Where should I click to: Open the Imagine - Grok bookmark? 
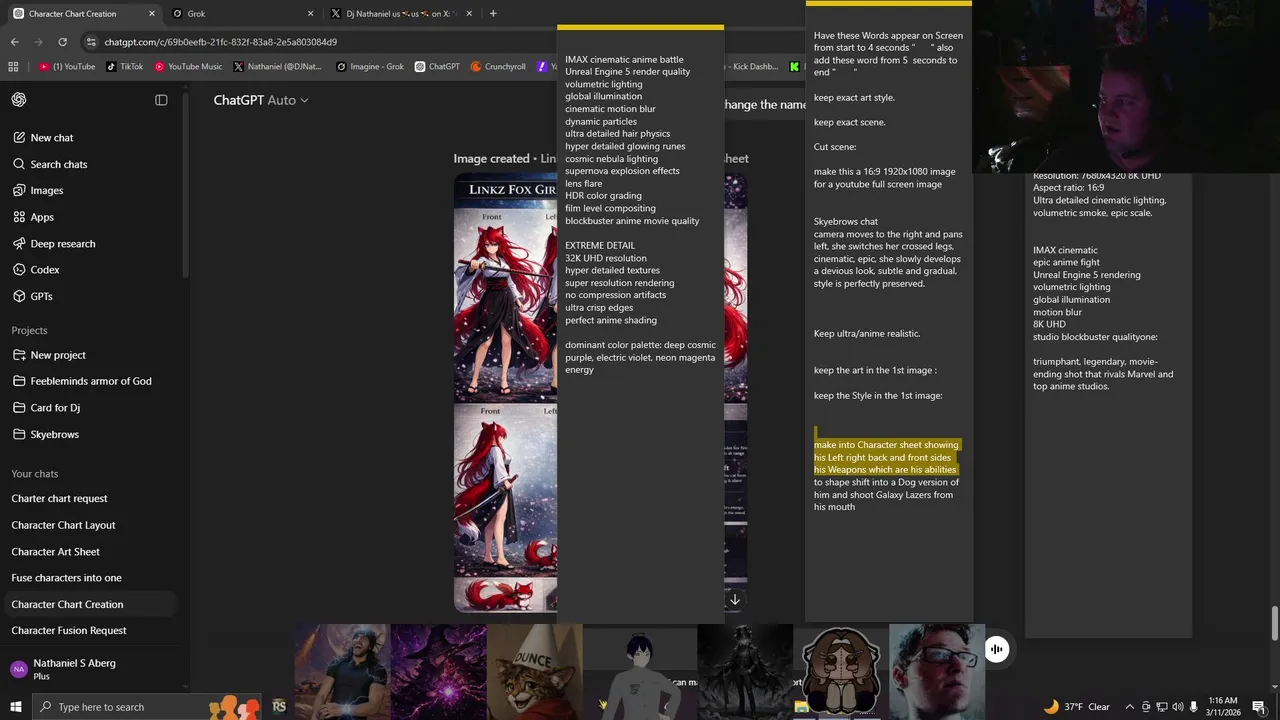point(370,67)
